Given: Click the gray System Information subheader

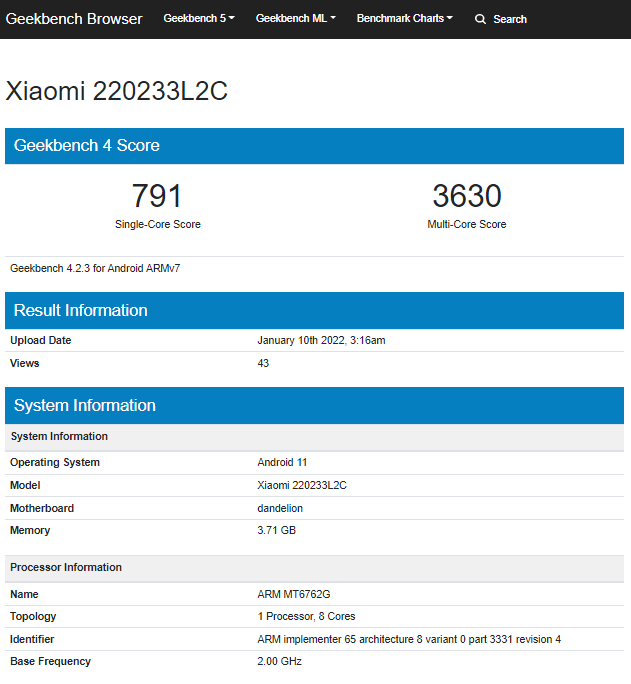Looking at the screenshot, I should (314, 437).
